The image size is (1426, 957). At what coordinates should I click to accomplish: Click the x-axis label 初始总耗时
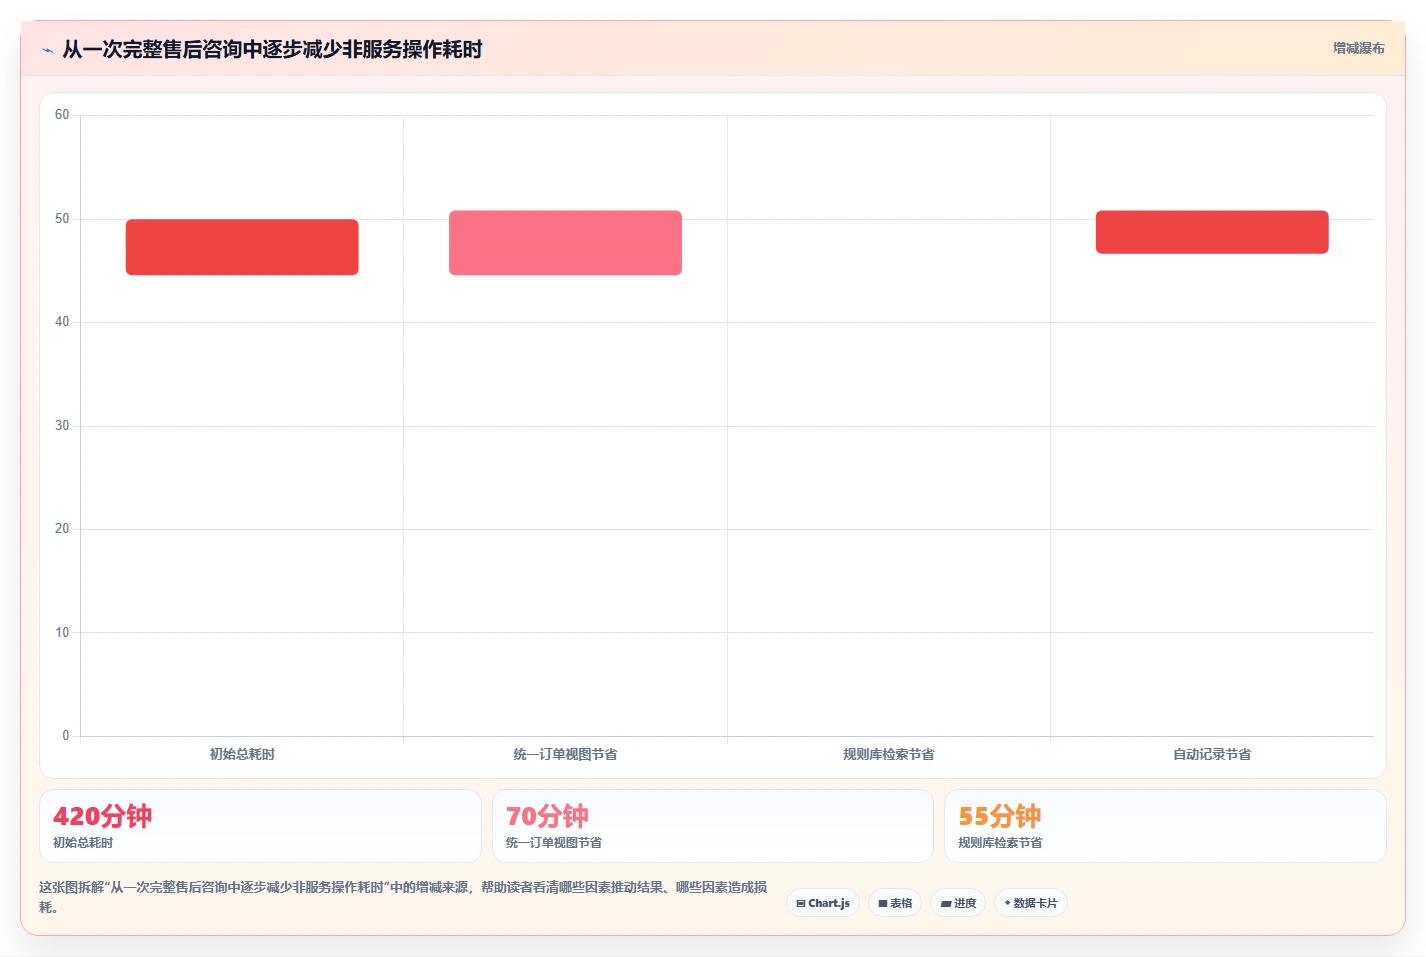242,754
